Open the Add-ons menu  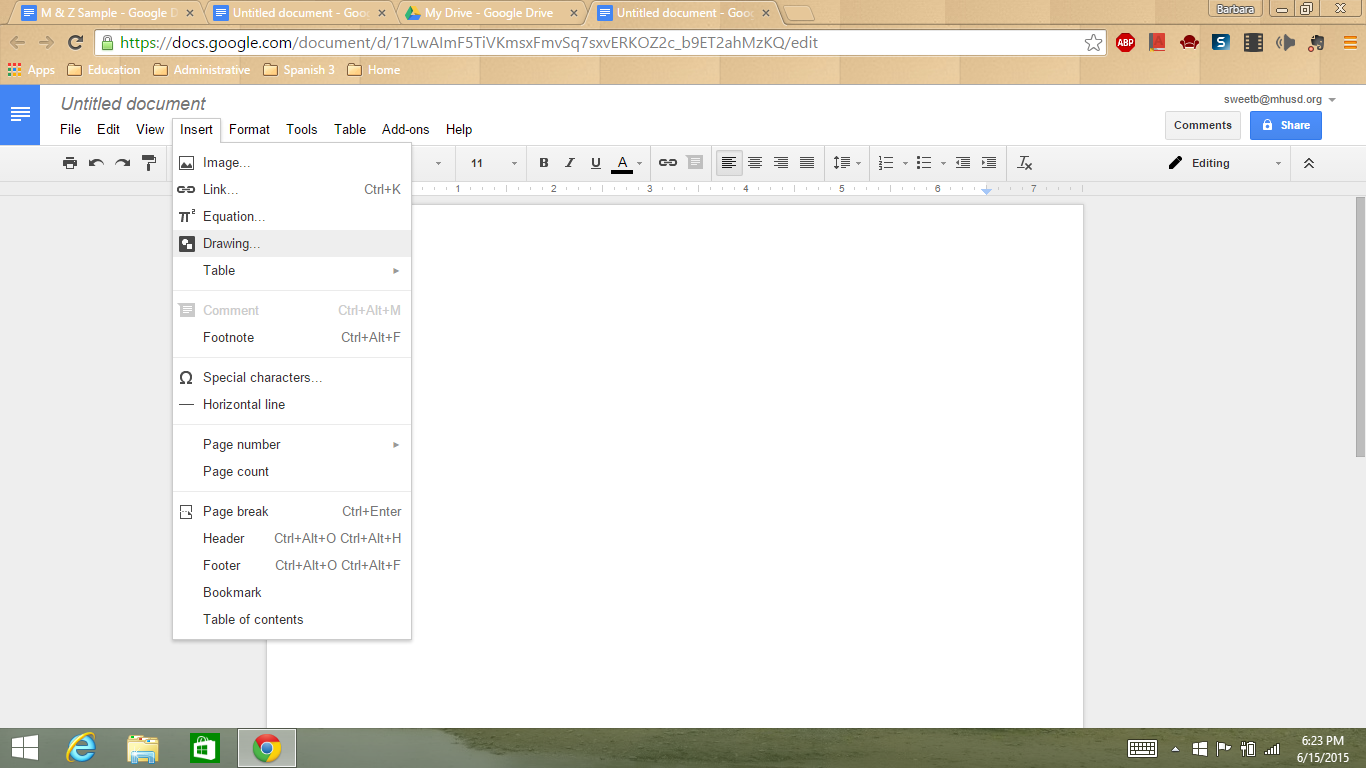click(405, 129)
